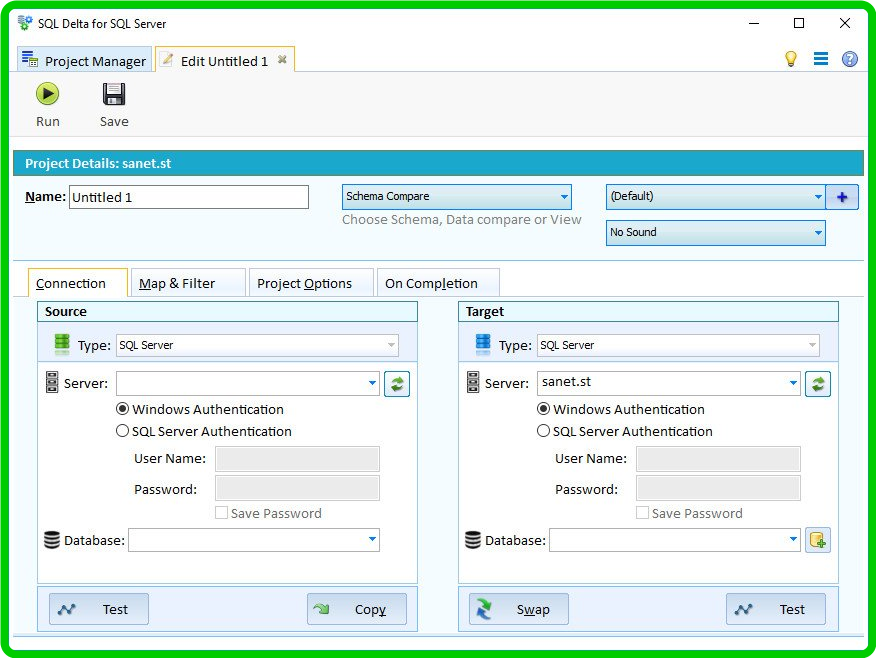Open the No Sound dropdown

coord(715,232)
